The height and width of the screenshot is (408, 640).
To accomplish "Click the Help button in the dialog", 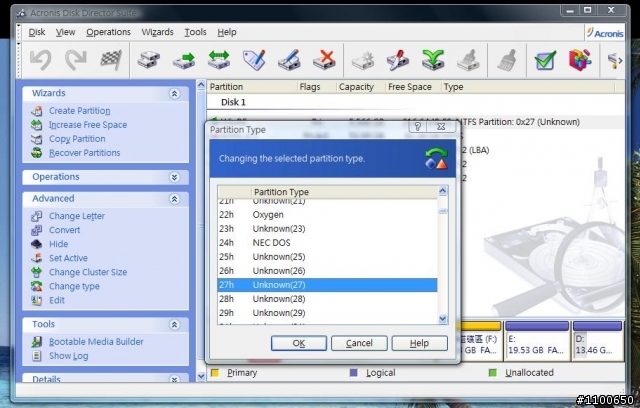I will tap(420, 343).
